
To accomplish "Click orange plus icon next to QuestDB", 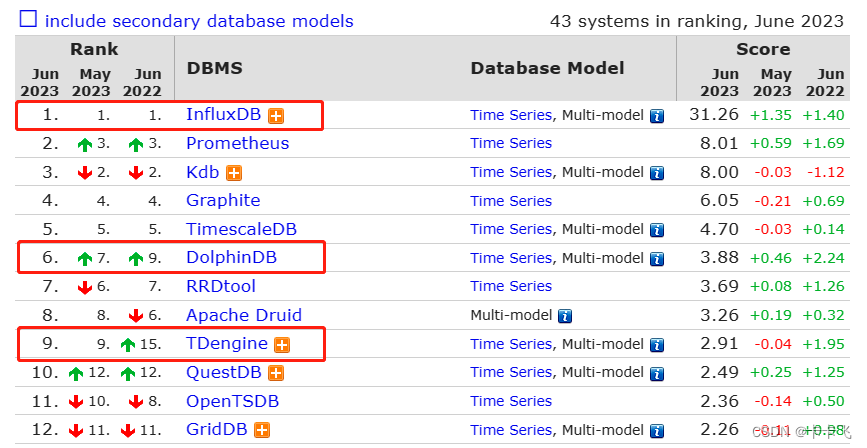I will pyautogui.click(x=276, y=374).
